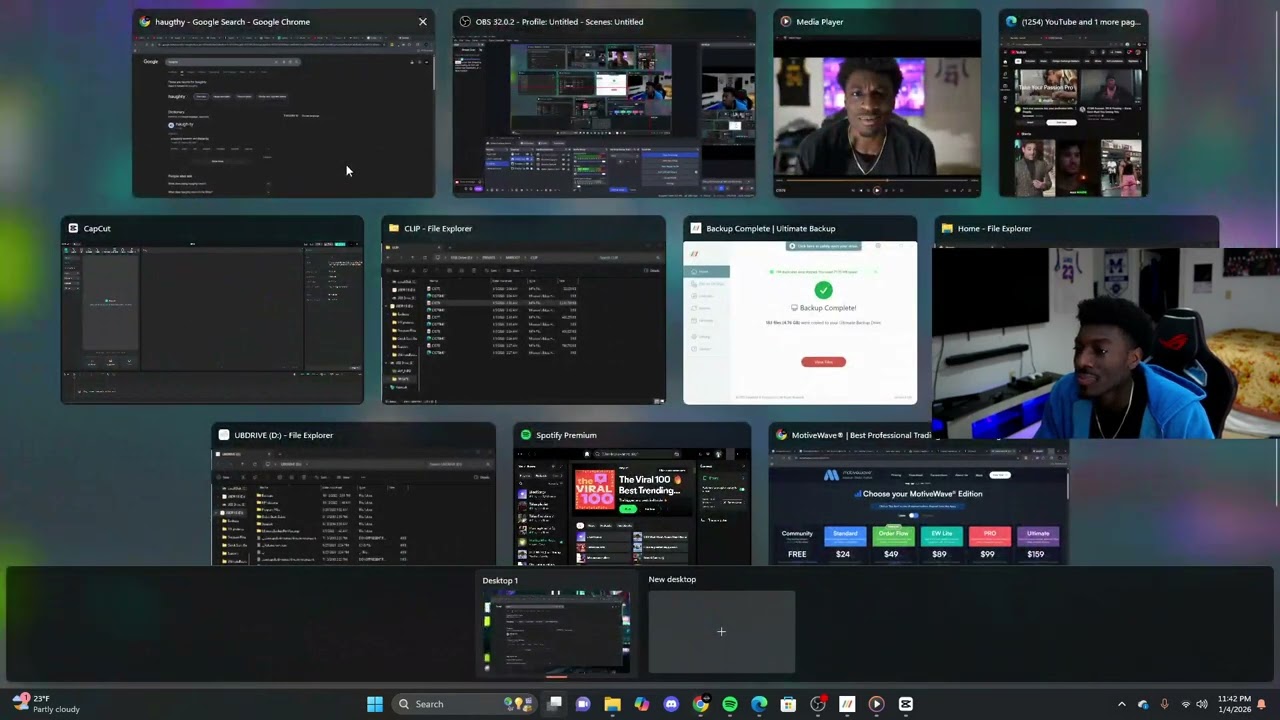Open Spotify from the taskbar
Viewport: 1280px width, 720px height.
pos(730,704)
